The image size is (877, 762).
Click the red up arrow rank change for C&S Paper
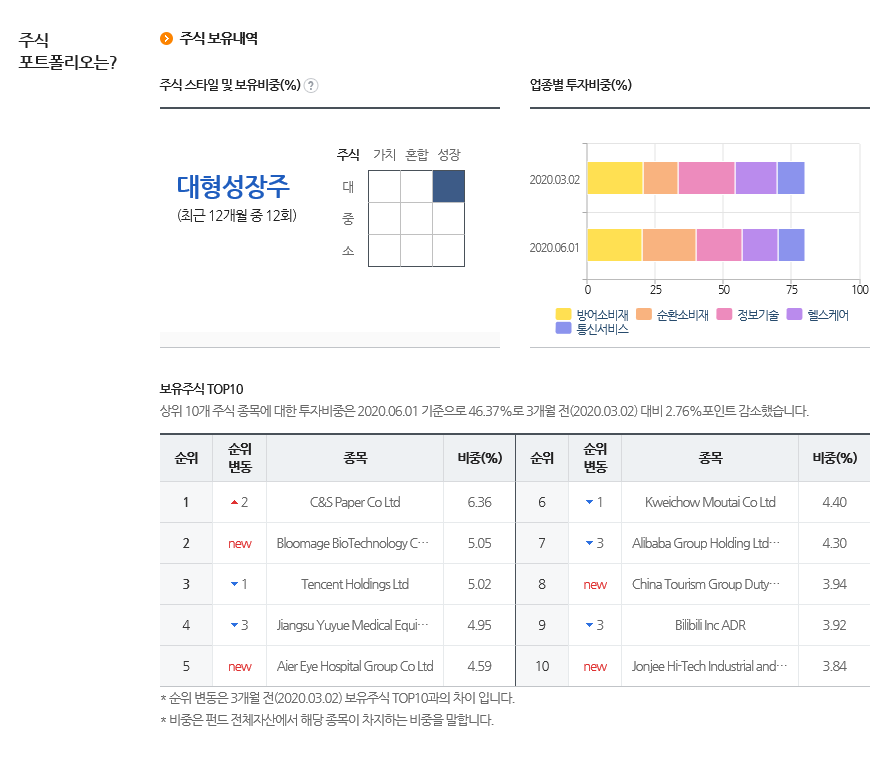click(234, 502)
